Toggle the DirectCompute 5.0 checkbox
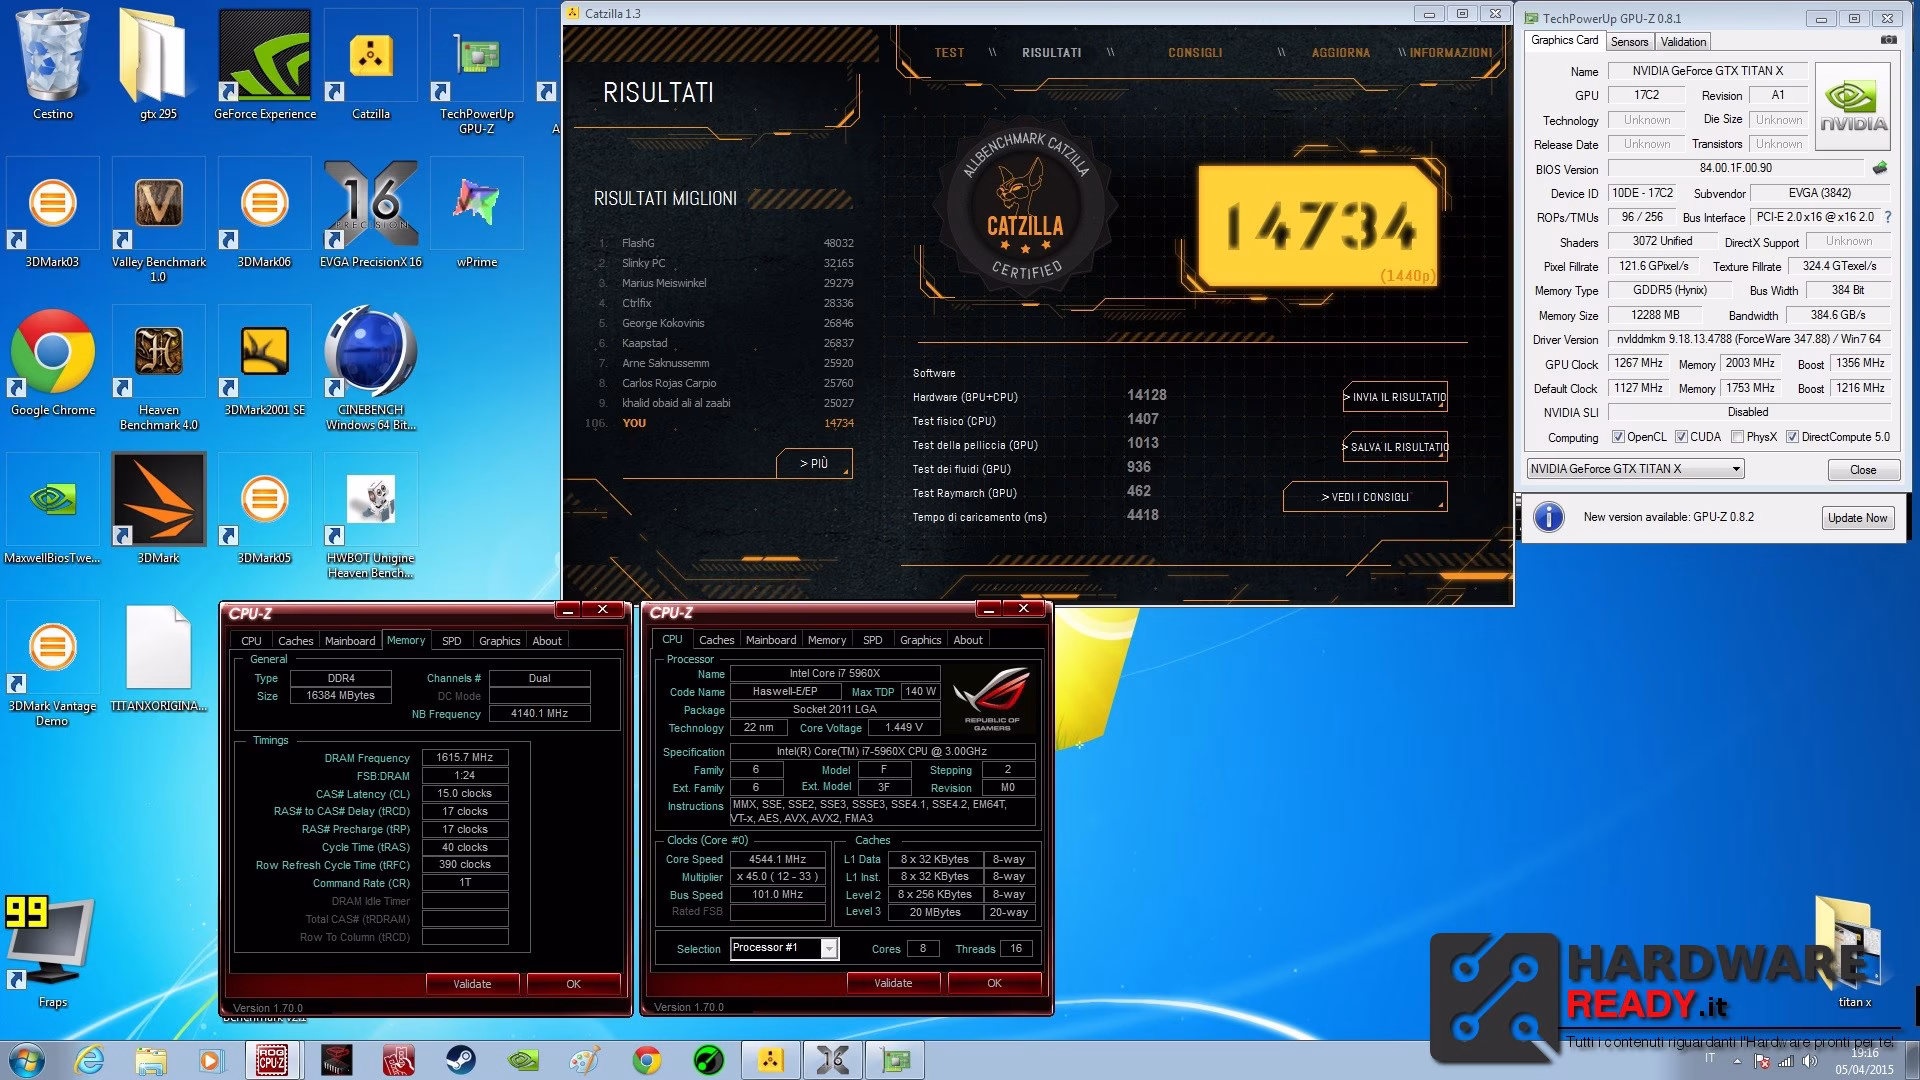The width and height of the screenshot is (1920, 1080). click(1793, 437)
